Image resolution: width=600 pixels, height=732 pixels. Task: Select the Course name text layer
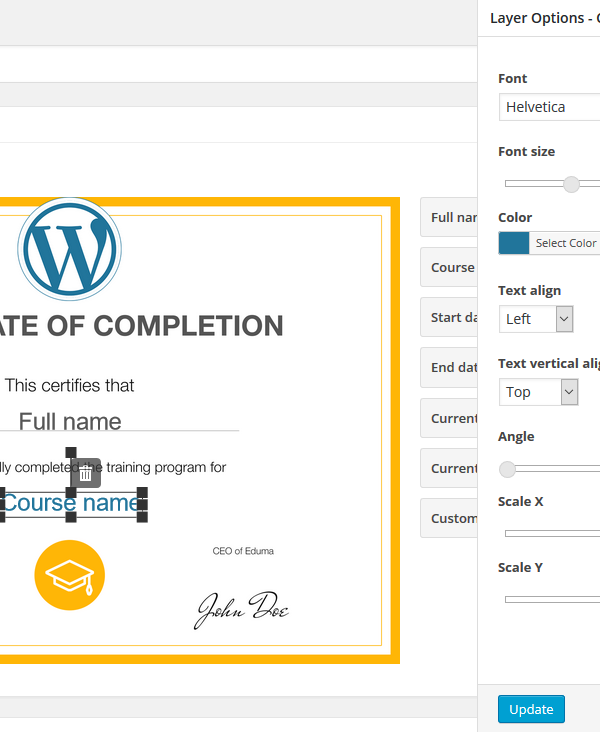(70, 502)
